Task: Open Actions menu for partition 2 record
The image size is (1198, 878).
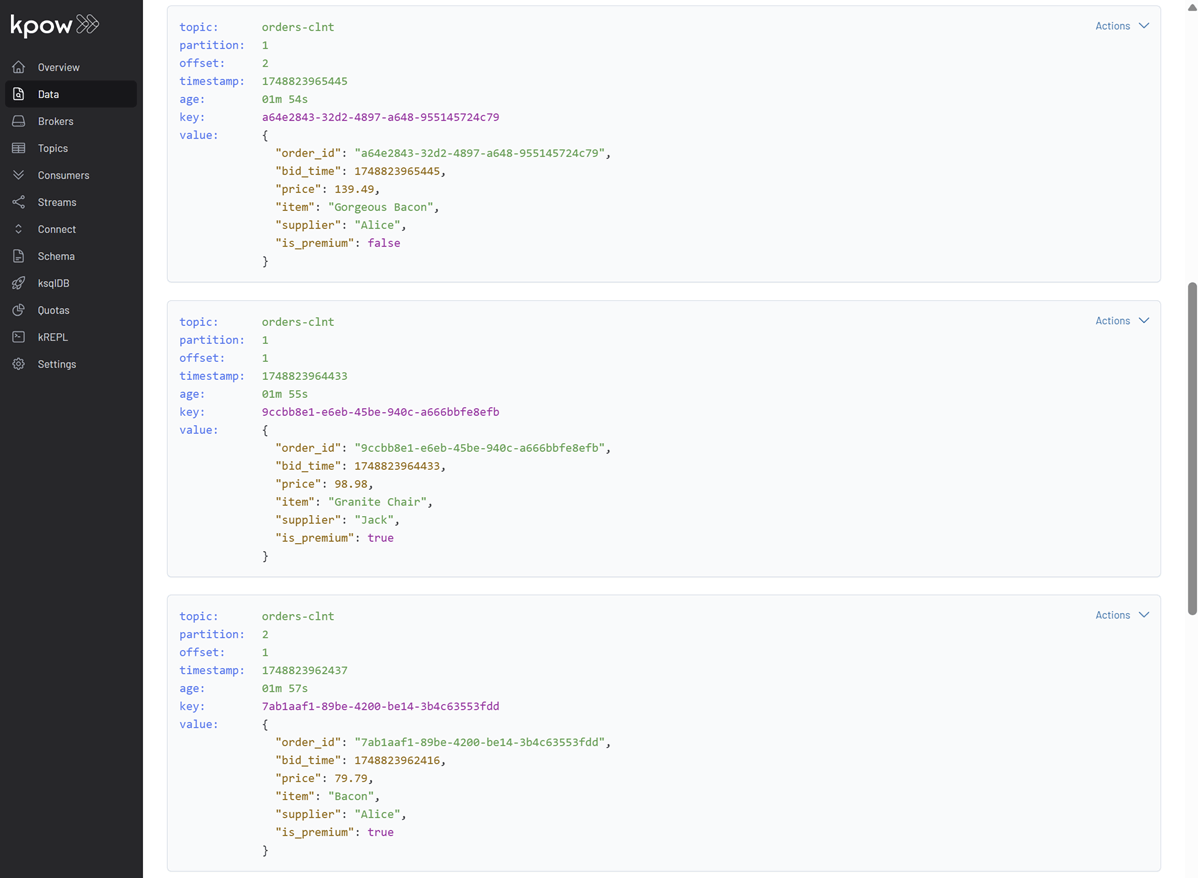Action: pos(1121,615)
